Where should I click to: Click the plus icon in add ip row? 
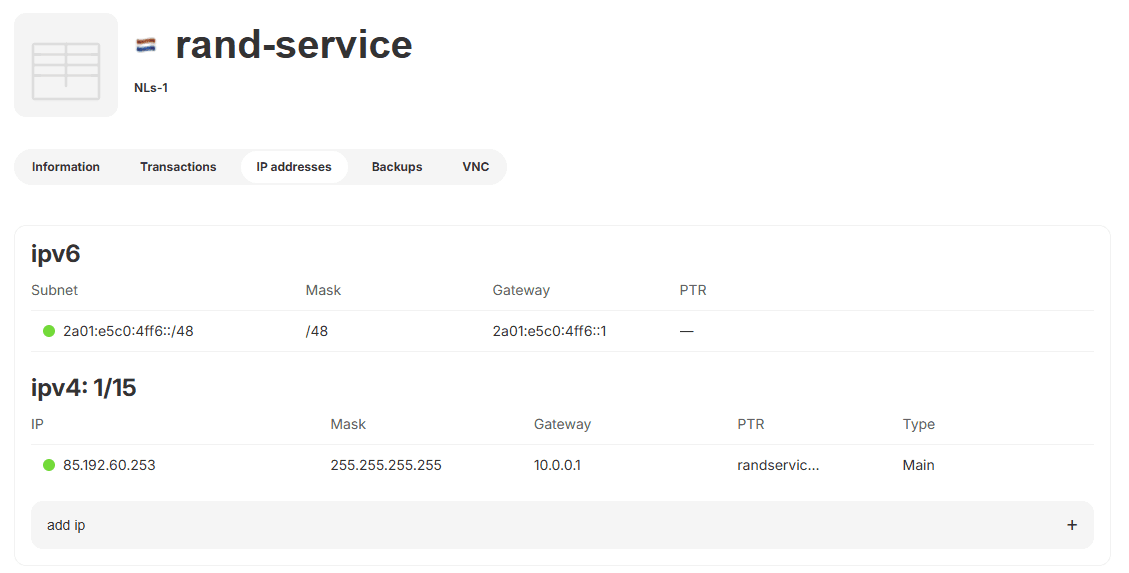(1072, 525)
